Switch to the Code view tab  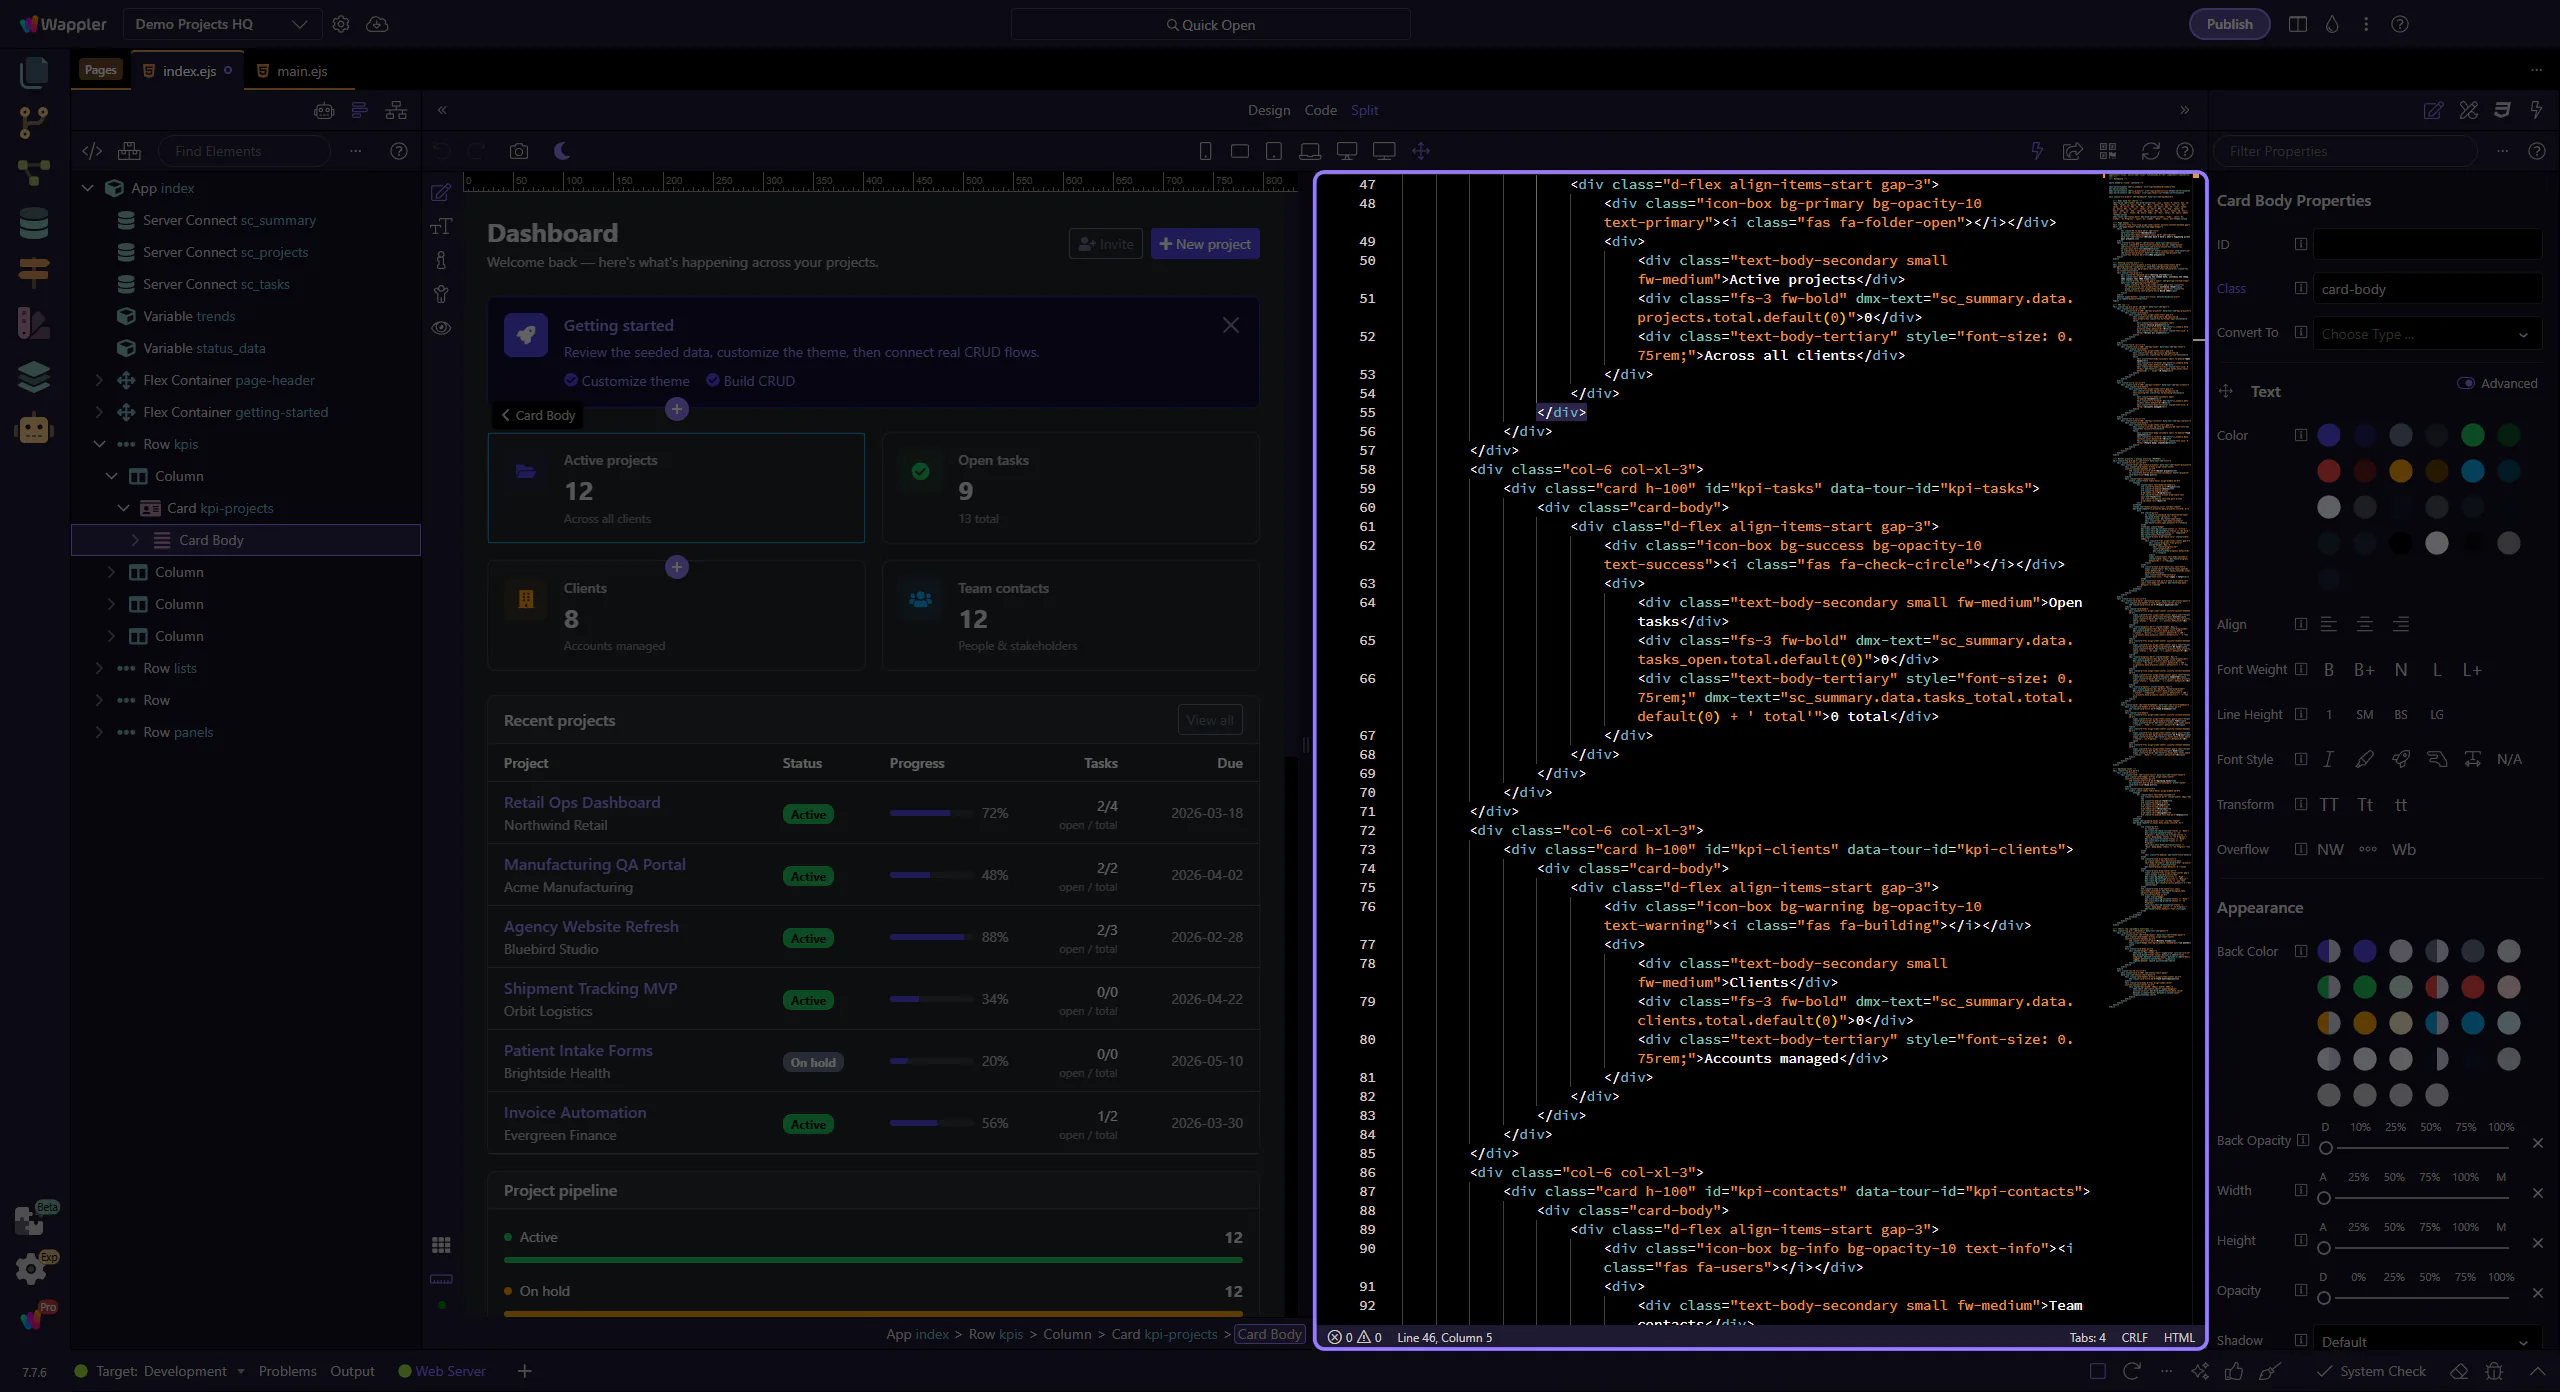(1320, 110)
